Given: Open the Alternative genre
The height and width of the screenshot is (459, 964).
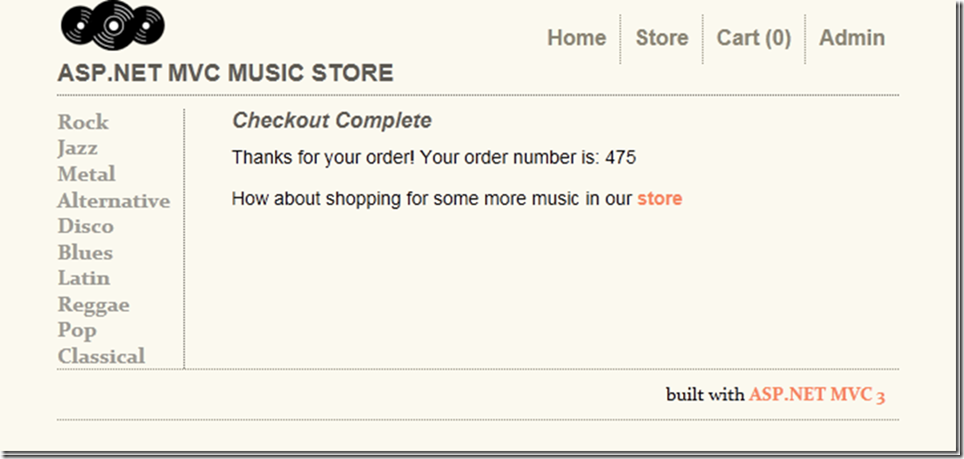Looking at the screenshot, I should pos(114,200).
